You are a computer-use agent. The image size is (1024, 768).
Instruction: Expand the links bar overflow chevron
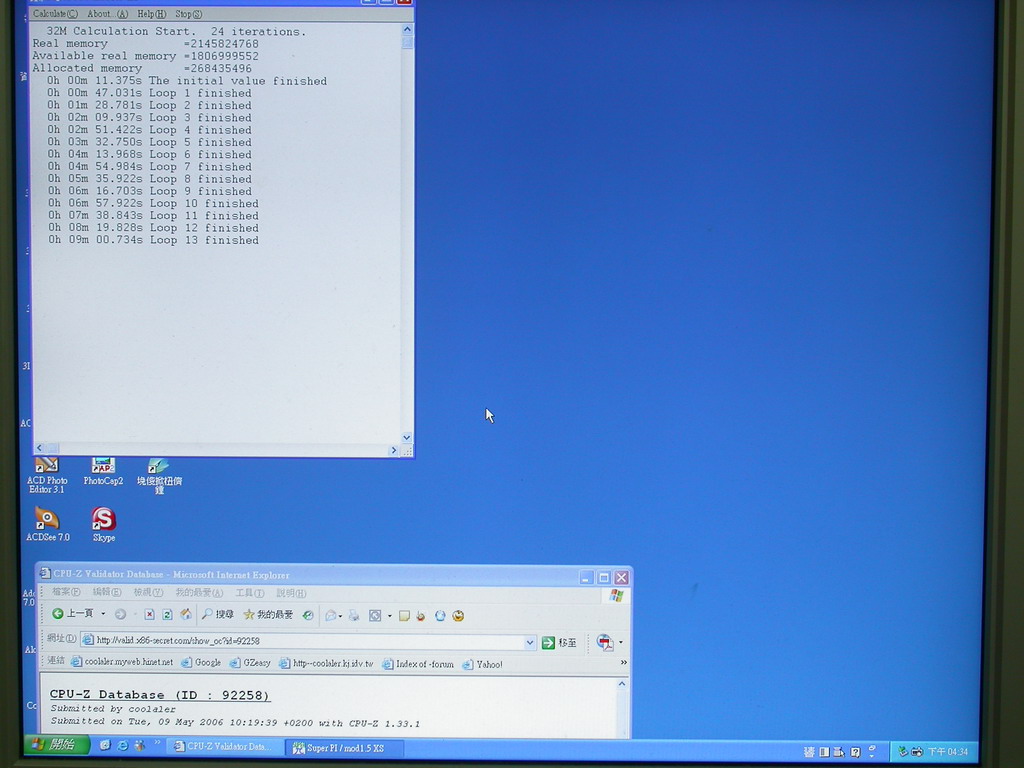624,663
